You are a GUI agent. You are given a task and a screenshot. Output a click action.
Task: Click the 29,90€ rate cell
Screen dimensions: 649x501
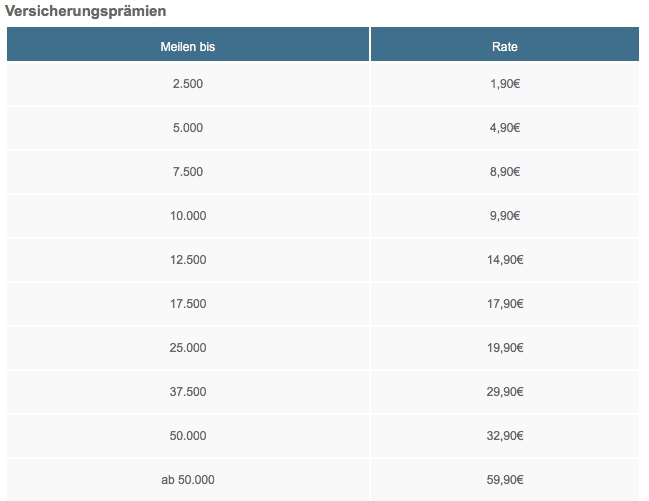505,392
